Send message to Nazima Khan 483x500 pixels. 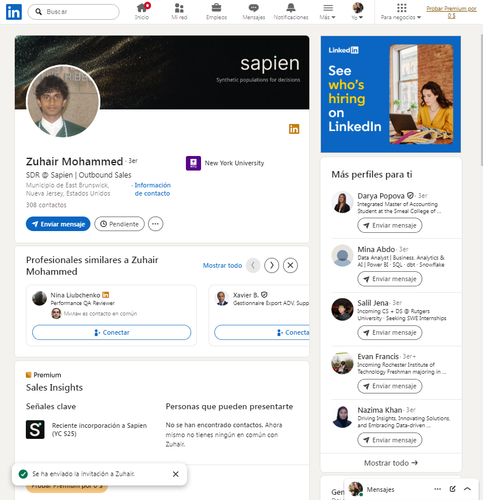point(390,440)
